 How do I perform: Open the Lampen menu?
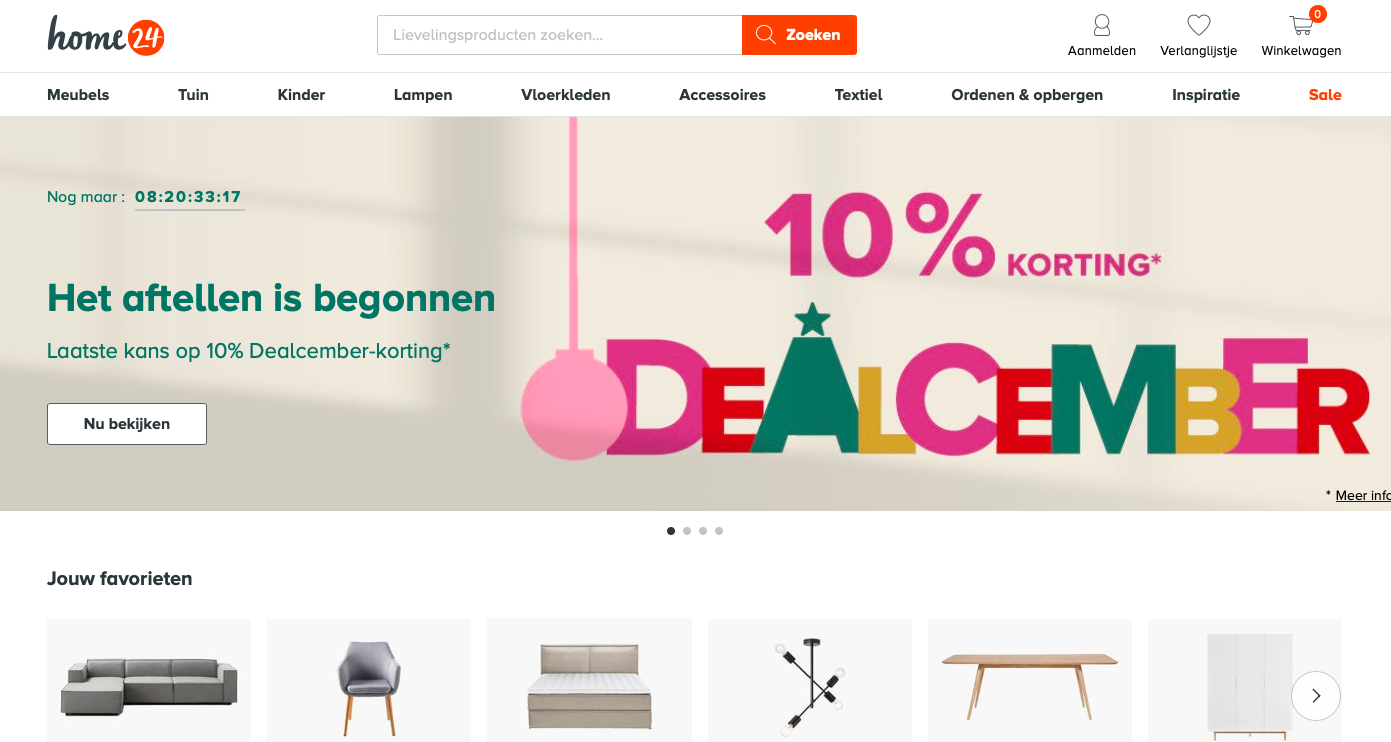423,95
